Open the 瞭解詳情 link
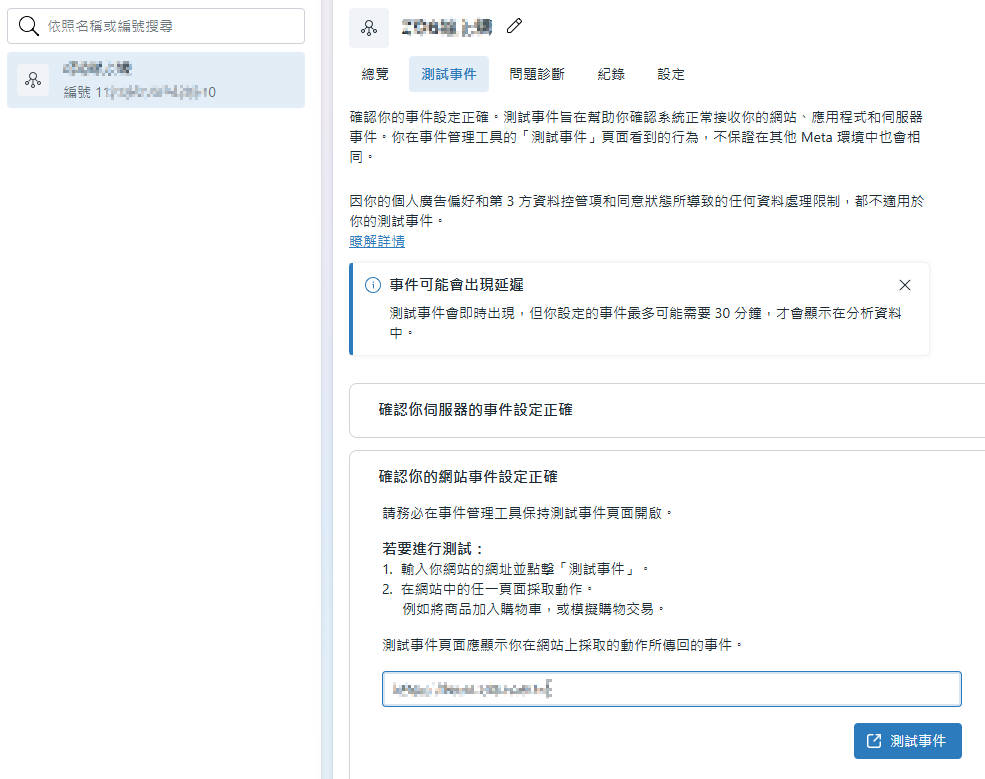Image resolution: width=985 pixels, height=779 pixels. coord(377,241)
